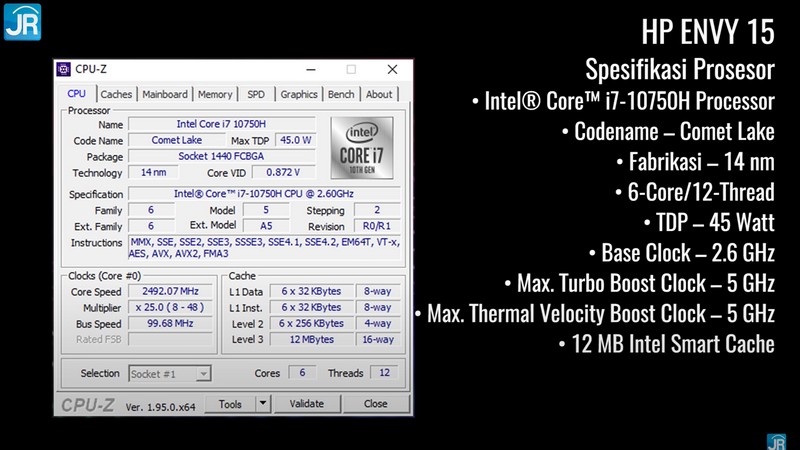The image size is (800, 450).
Task: Open the Tools dropdown arrow
Action: pos(263,404)
